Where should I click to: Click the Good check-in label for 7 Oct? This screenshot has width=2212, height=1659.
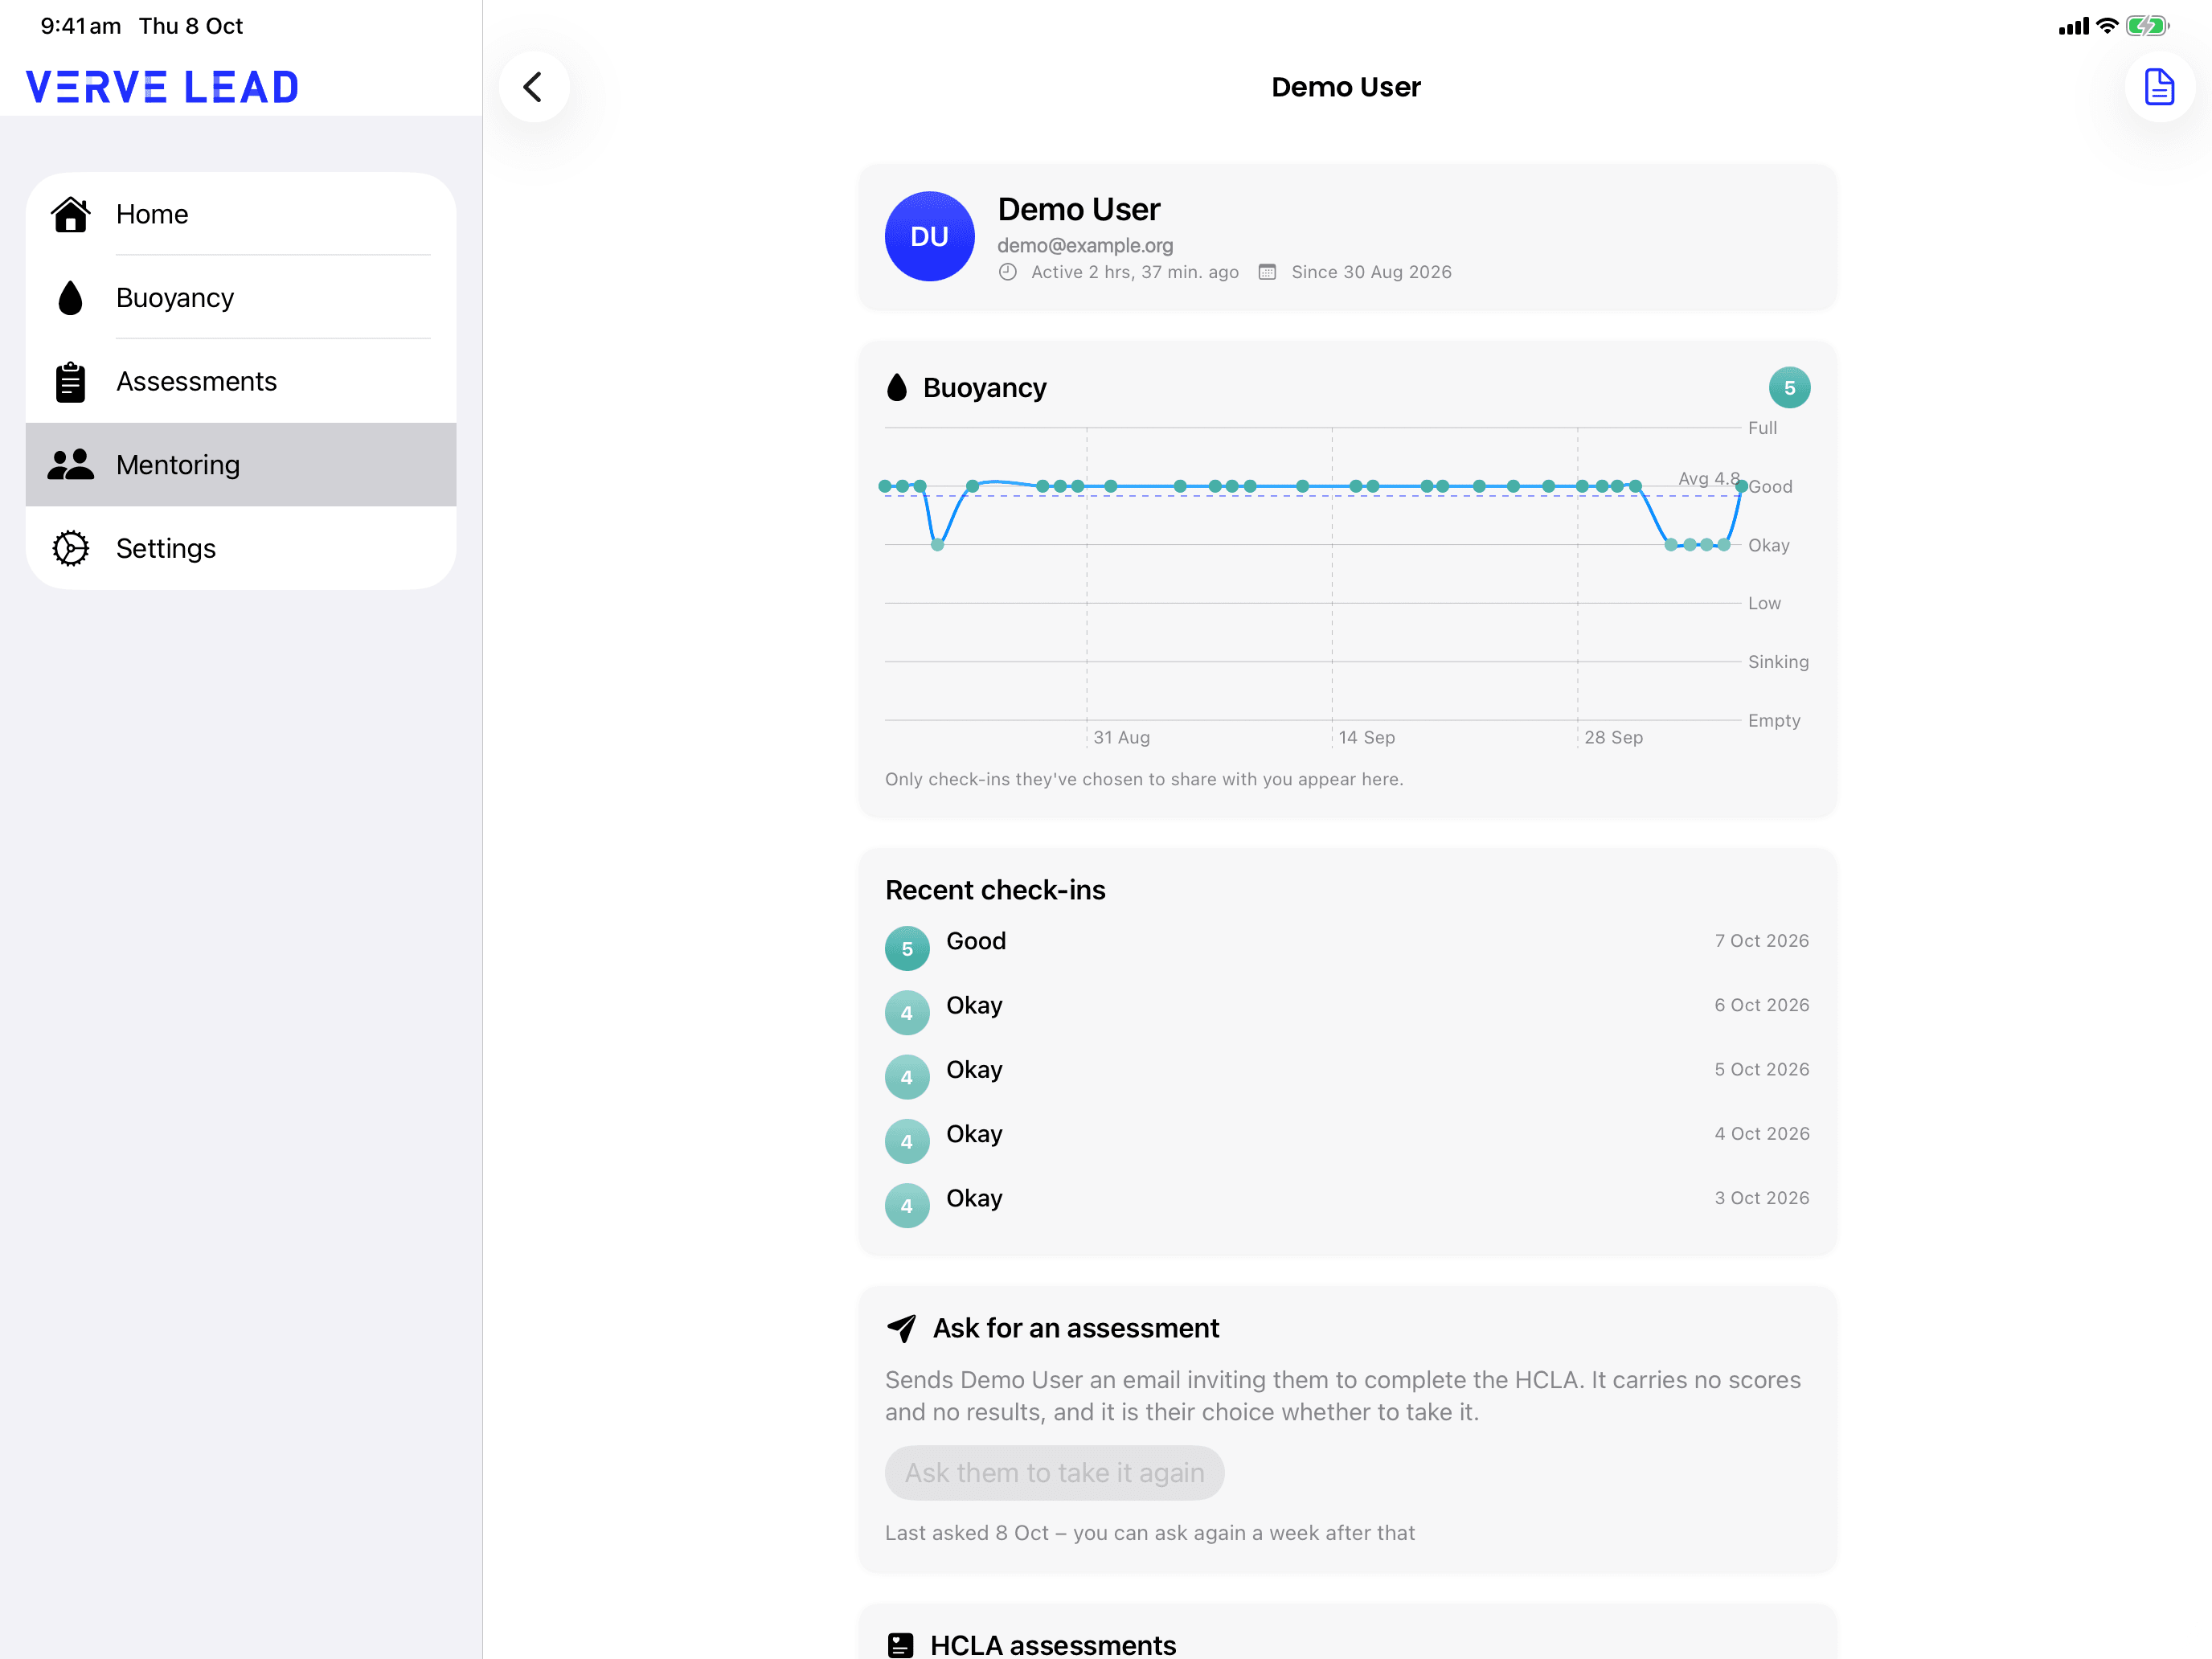976,941
